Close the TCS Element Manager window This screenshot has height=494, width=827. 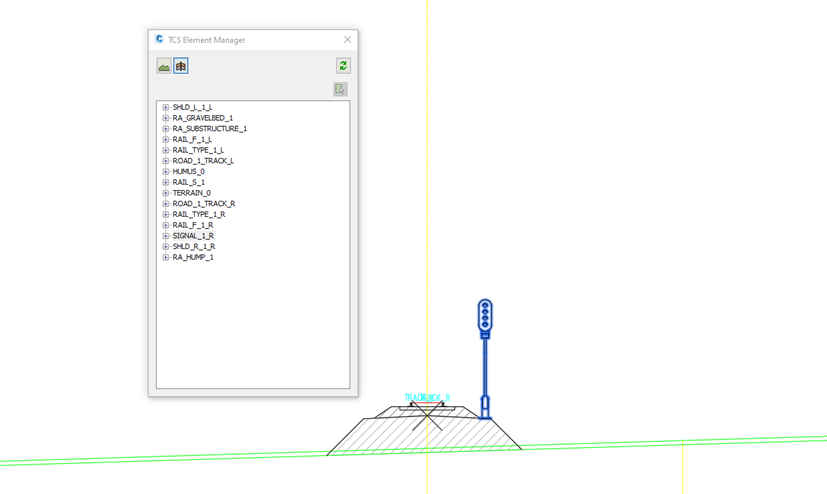tap(347, 40)
